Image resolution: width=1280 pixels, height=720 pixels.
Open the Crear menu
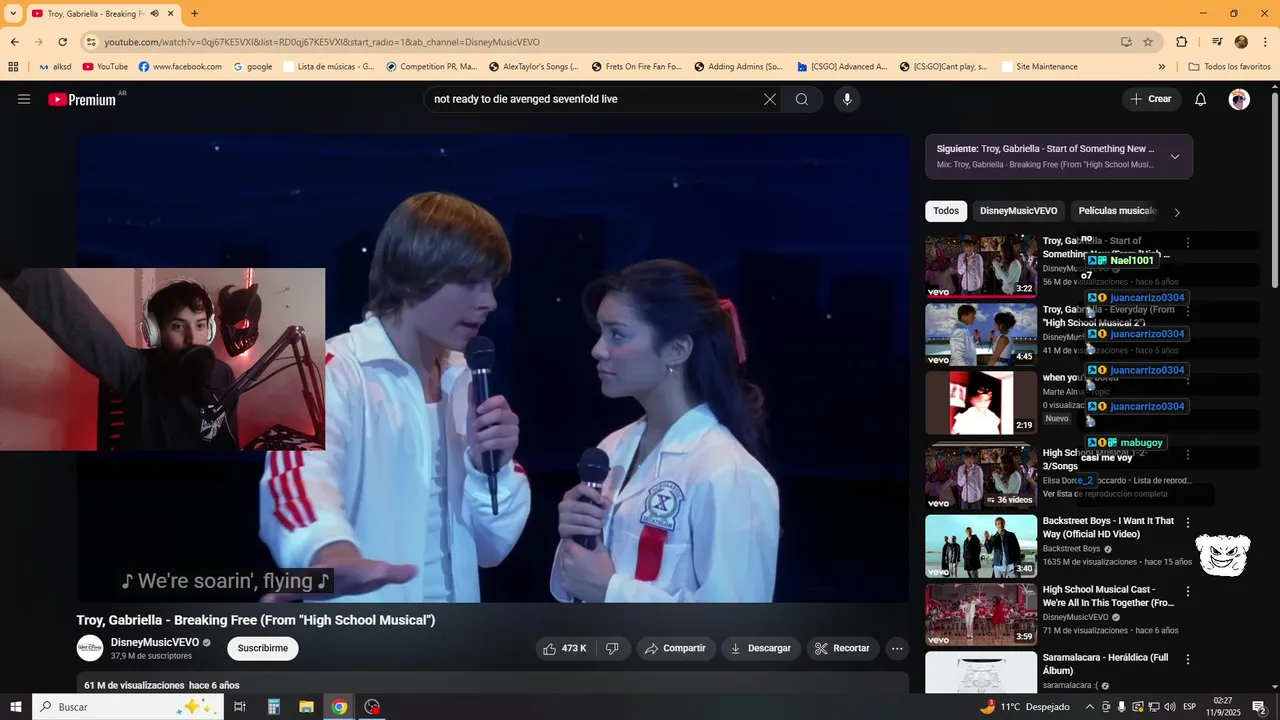click(1151, 99)
